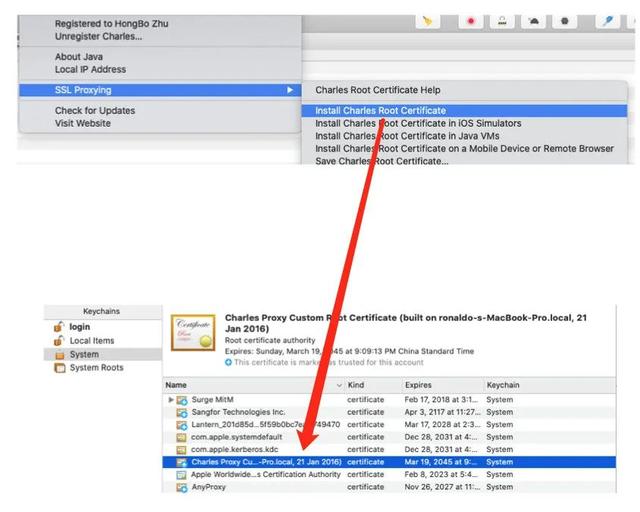Click the Expires column header

[418, 385]
